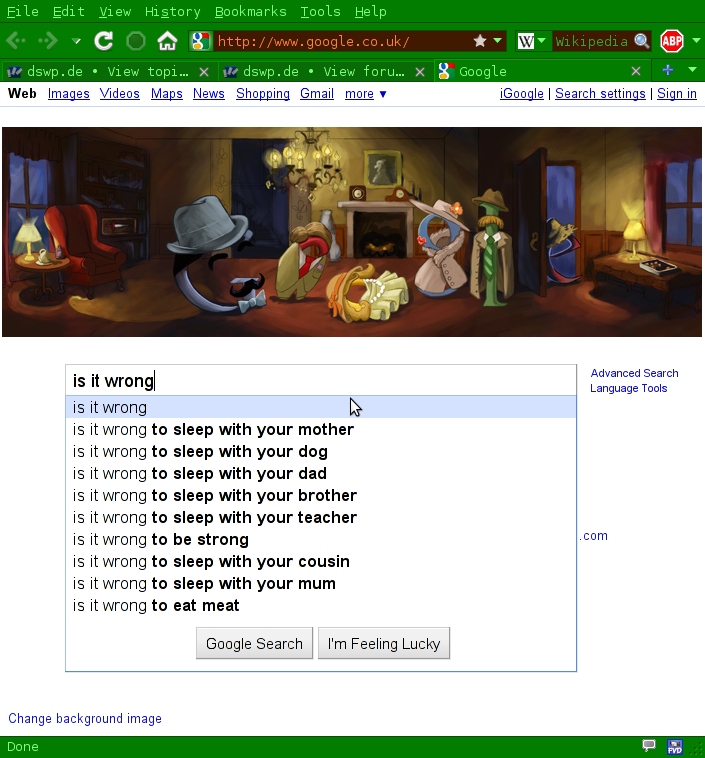
Task: Open the Advanced Search link
Action: [634, 373]
